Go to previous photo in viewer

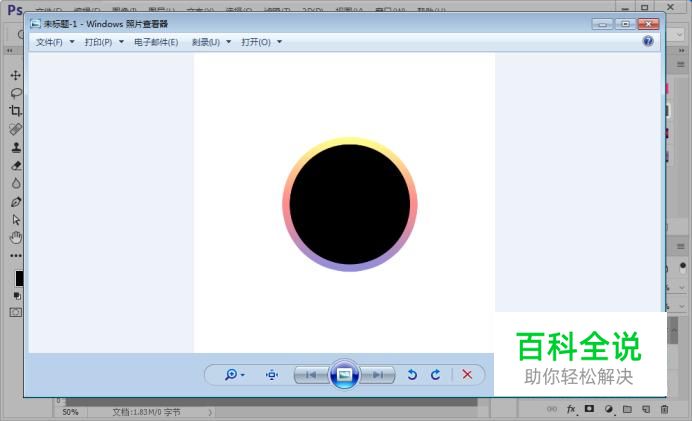312,375
